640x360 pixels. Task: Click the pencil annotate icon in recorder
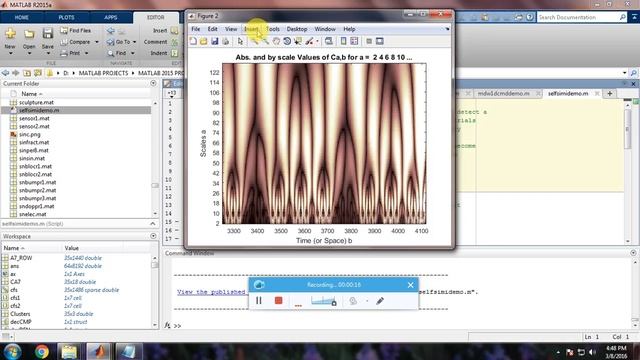click(380, 301)
